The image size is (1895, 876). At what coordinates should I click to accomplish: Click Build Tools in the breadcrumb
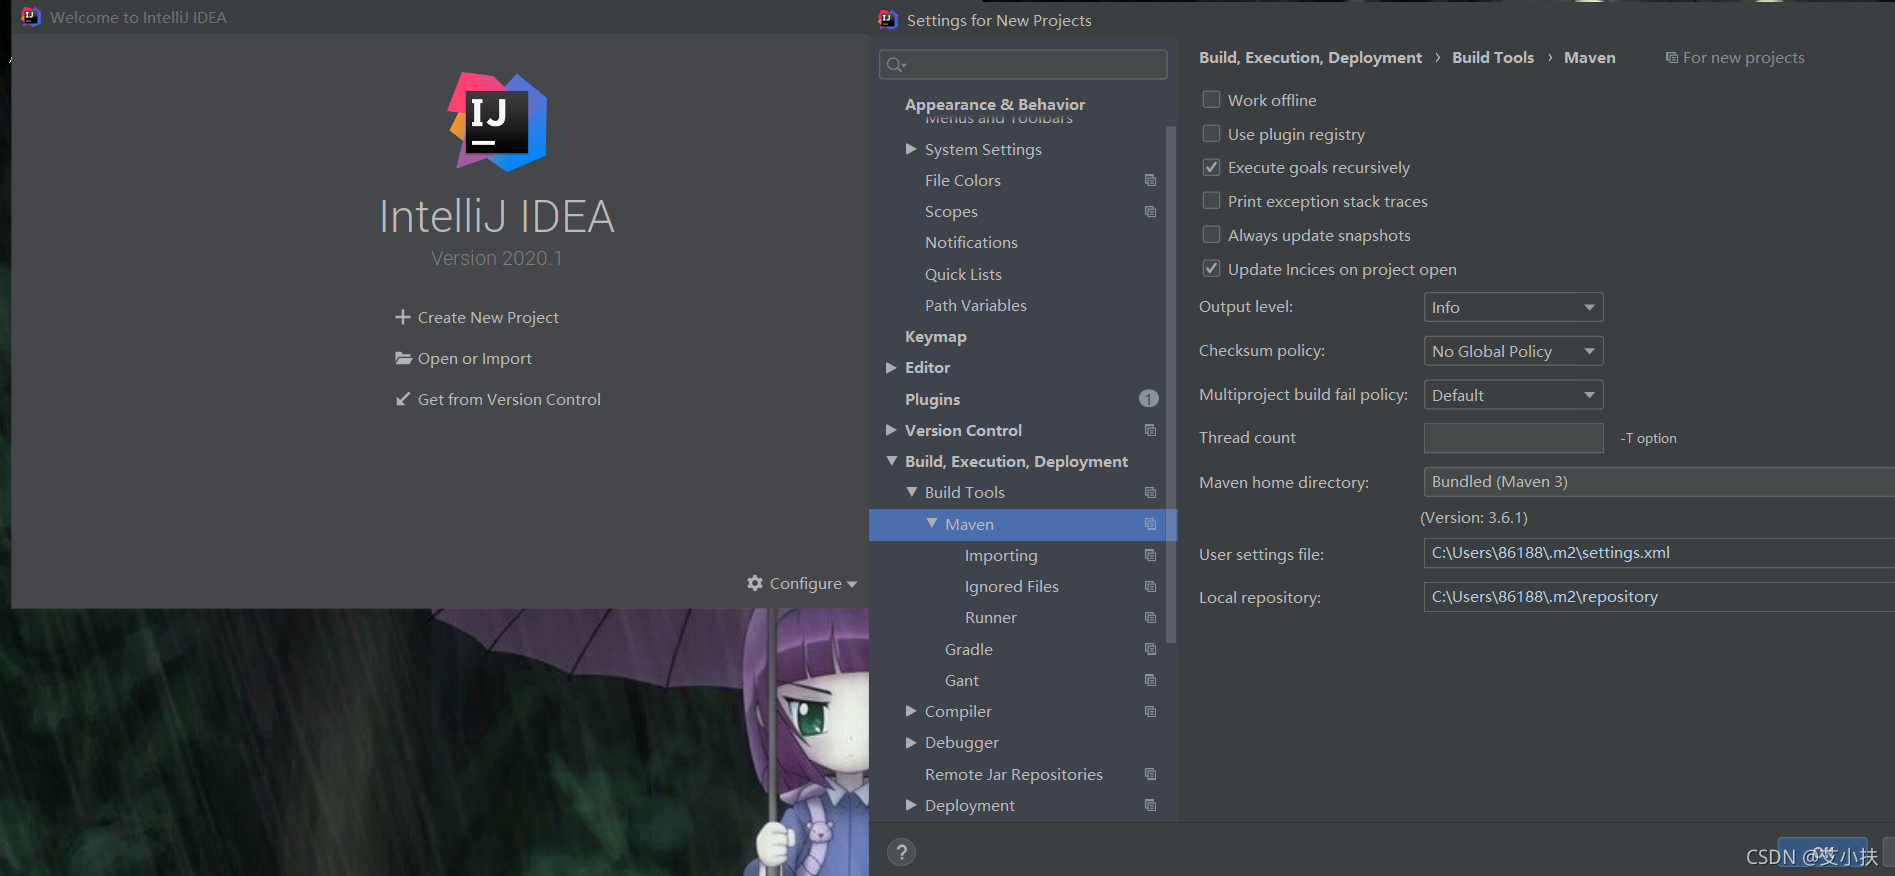(x=1492, y=58)
